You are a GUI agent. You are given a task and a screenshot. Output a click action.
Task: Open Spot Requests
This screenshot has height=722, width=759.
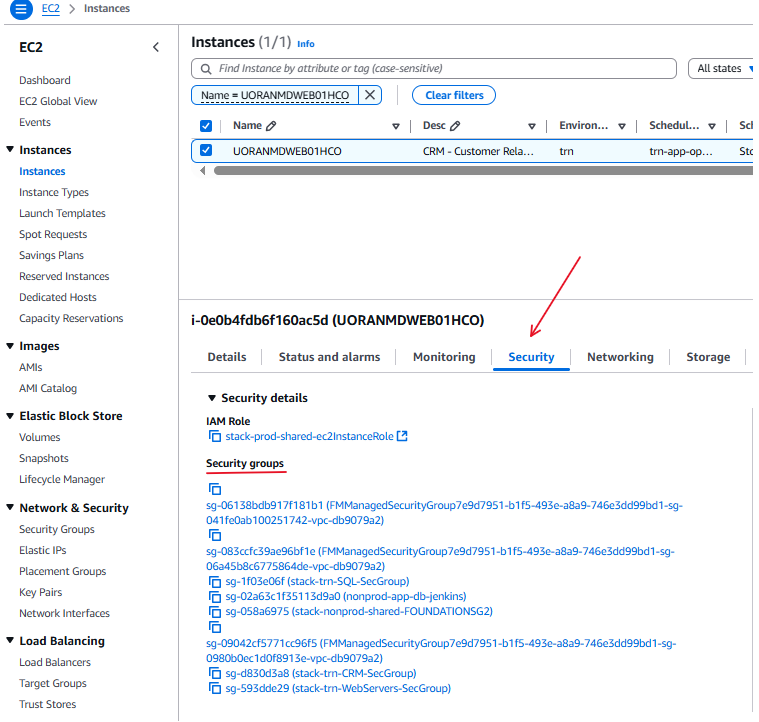53,234
